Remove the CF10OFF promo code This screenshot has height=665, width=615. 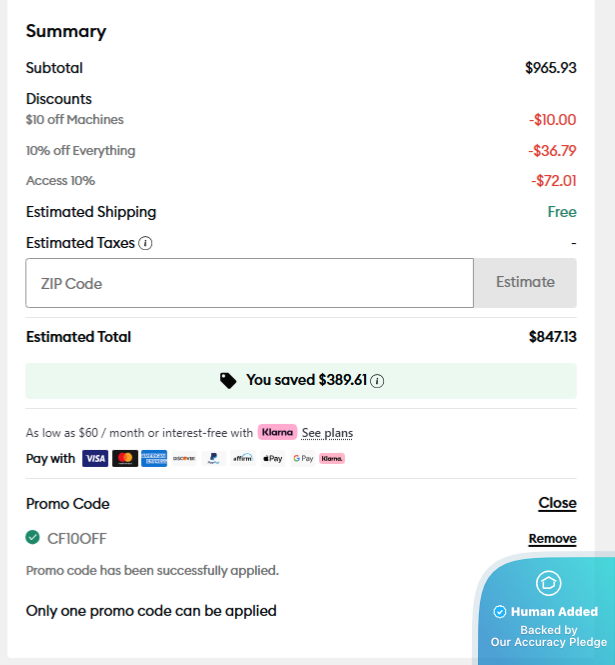pos(552,539)
